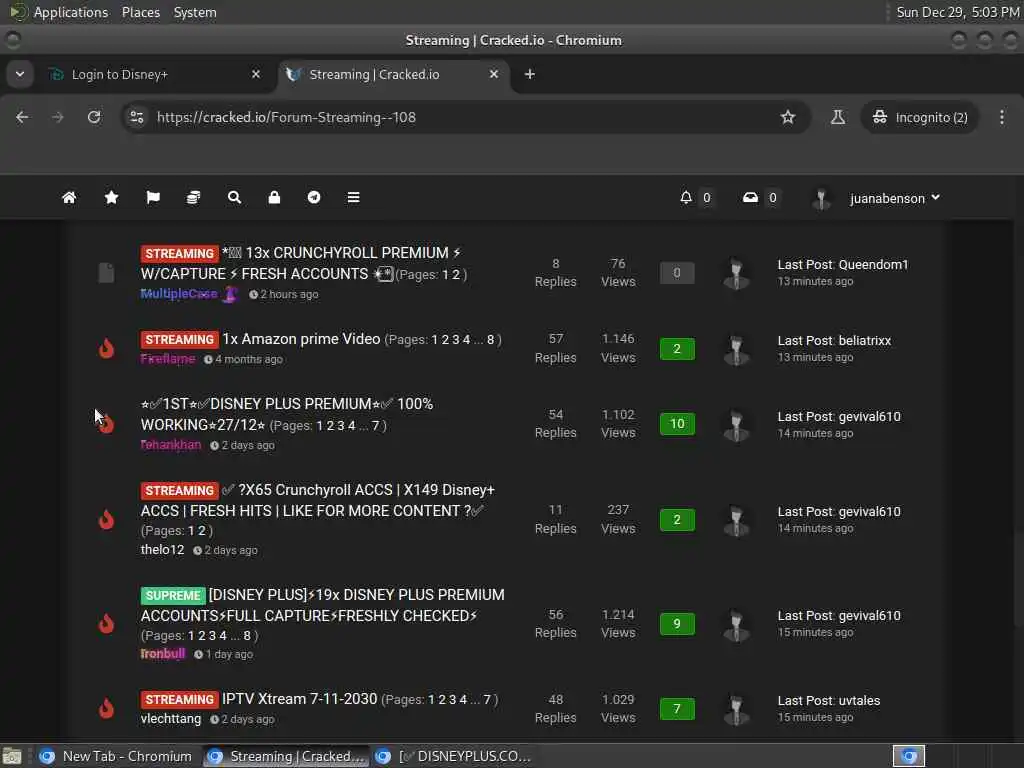Open the Applications menu
The width and height of the screenshot is (1024, 768).
pyautogui.click(x=71, y=12)
